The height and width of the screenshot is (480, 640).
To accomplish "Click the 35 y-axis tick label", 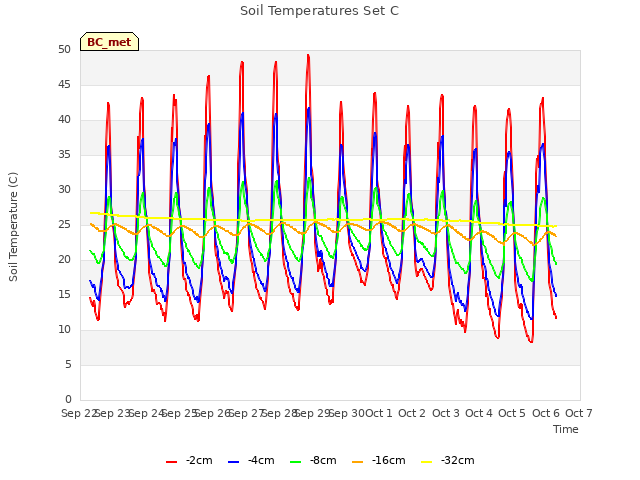I will [x=64, y=155].
